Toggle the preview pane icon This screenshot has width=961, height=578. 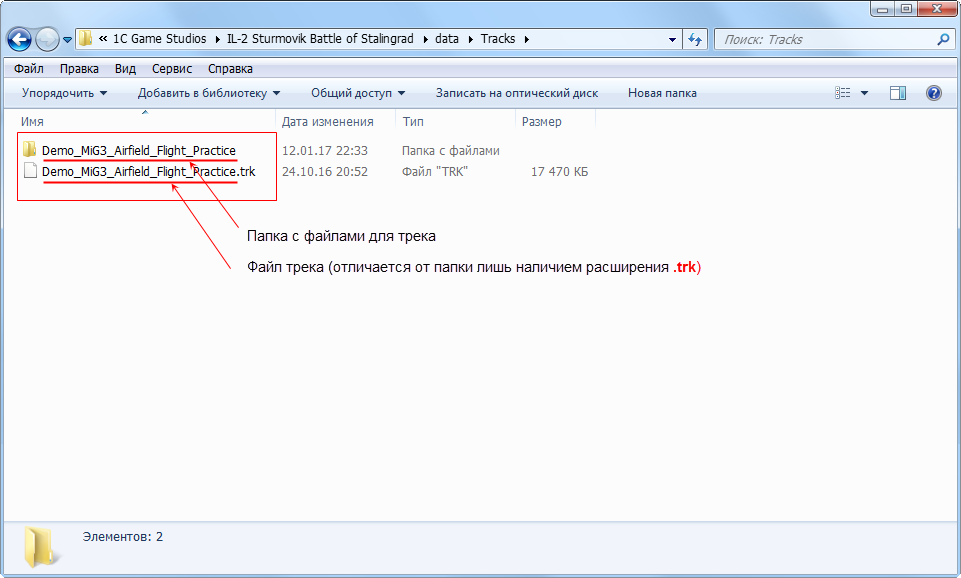click(898, 93)
